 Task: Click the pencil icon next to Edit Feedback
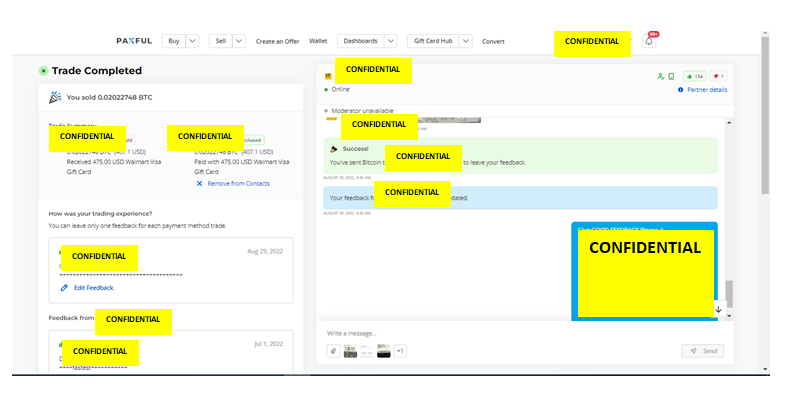click(x=64, y=287)
